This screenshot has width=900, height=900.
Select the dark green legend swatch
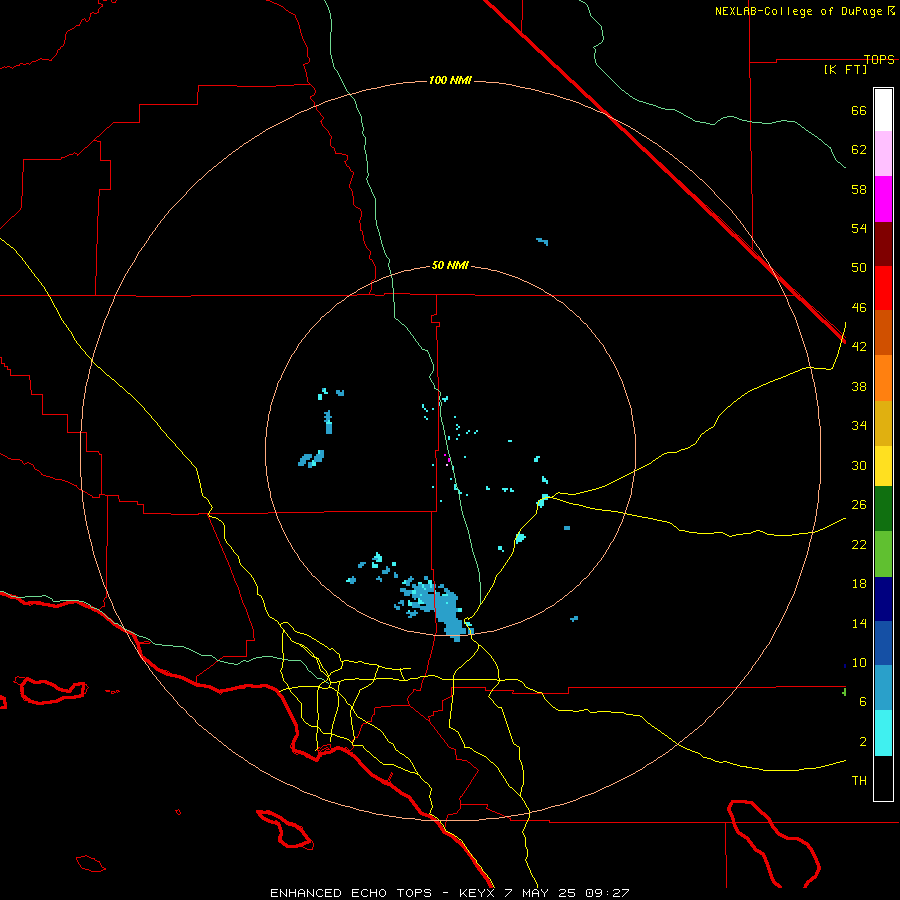pyautogui.click(x=883, y=509)
